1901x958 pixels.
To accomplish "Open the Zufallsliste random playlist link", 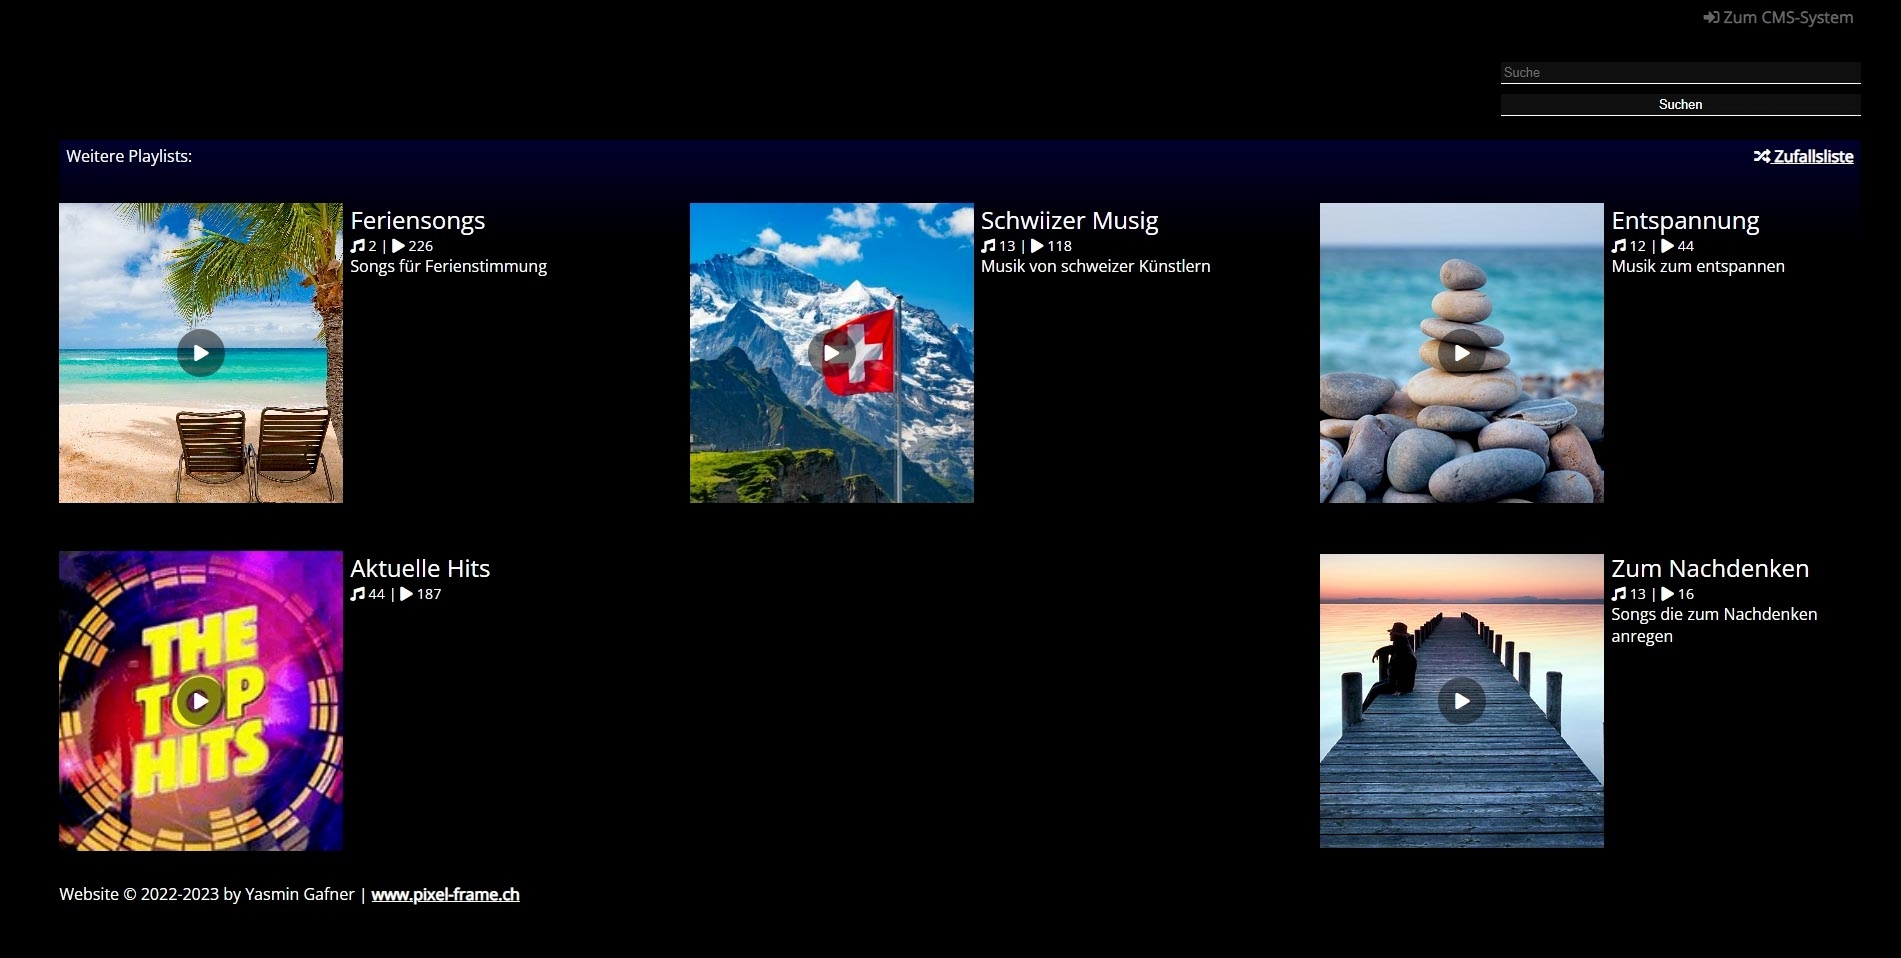I will (x=1813, y=157).
